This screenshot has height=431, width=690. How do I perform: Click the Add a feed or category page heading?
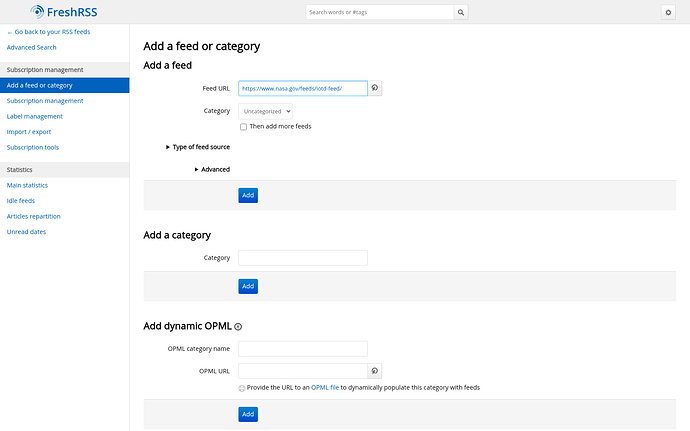(202, 46)
